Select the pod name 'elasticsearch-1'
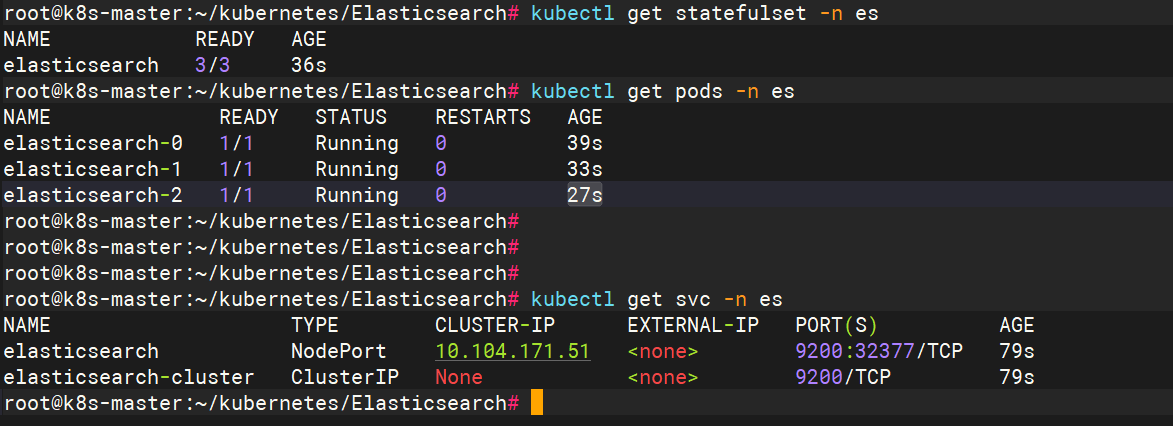1173x426 pixels. point(93,169)
